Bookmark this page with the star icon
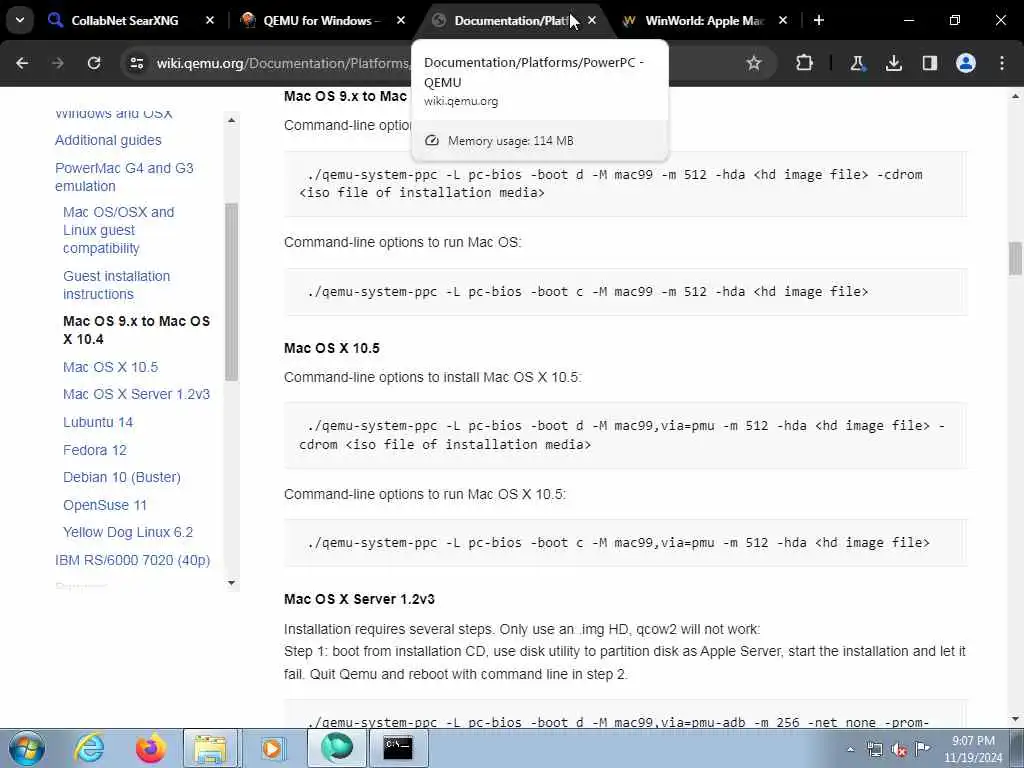 754,63
